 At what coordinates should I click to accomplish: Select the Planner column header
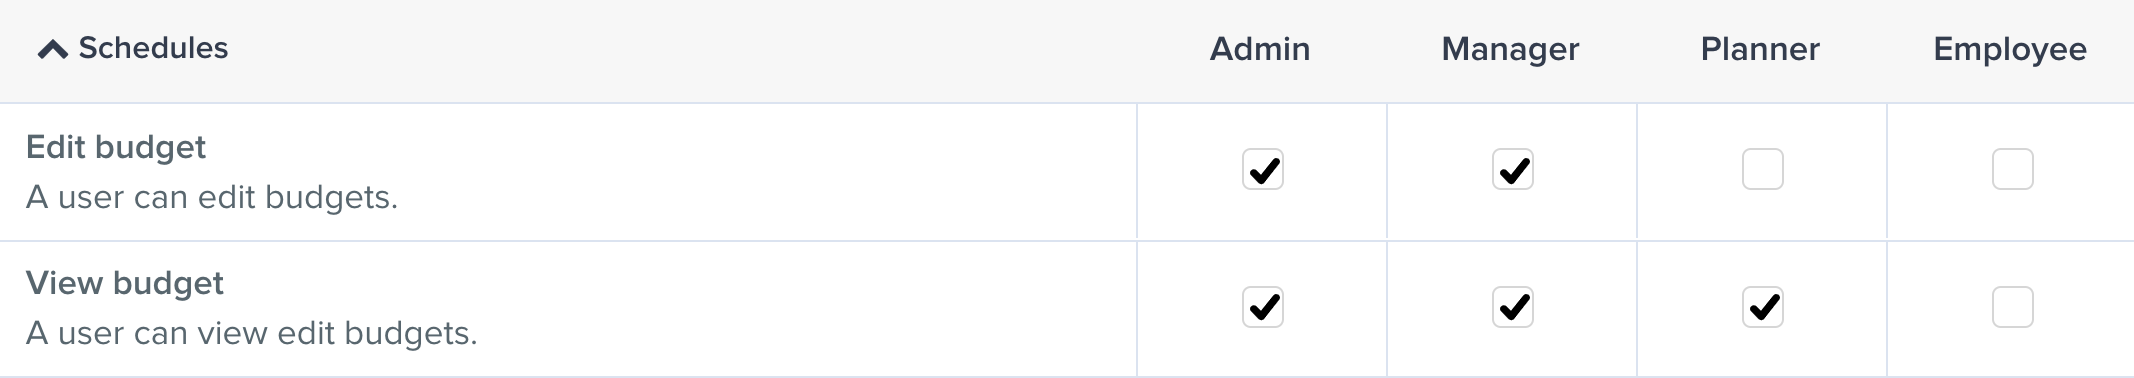click(1760, 49)
